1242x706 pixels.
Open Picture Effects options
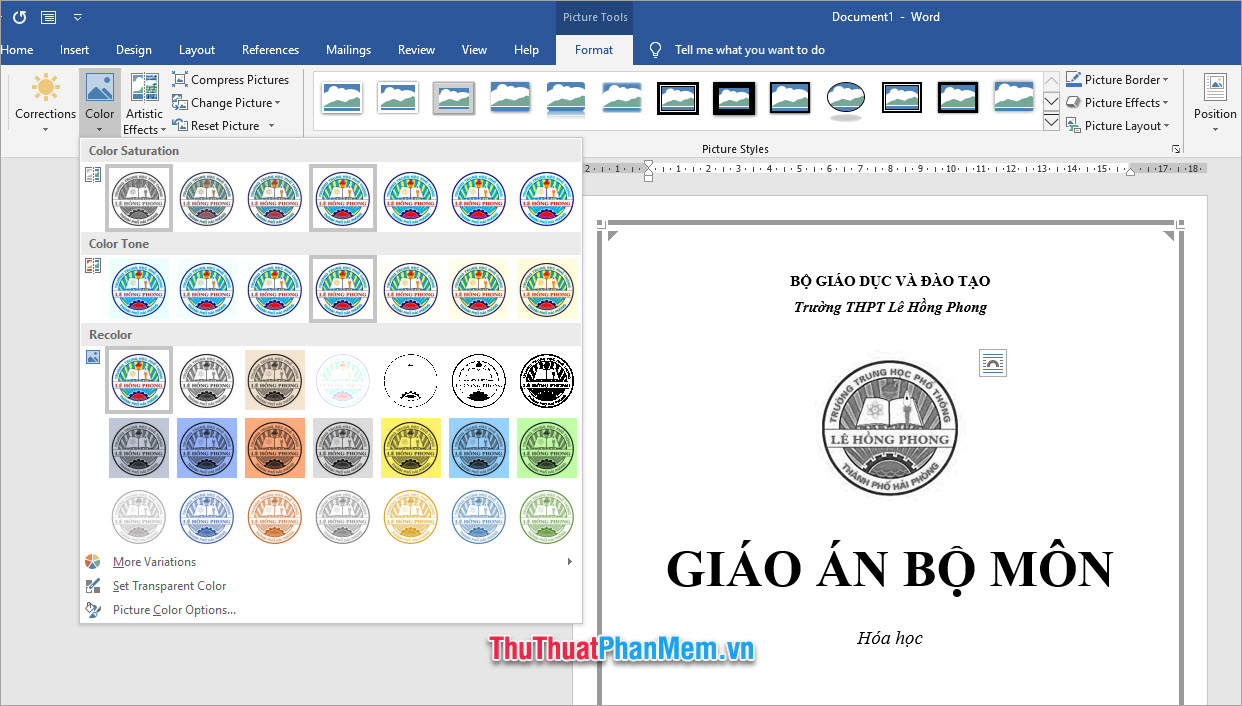[1117, 102]
